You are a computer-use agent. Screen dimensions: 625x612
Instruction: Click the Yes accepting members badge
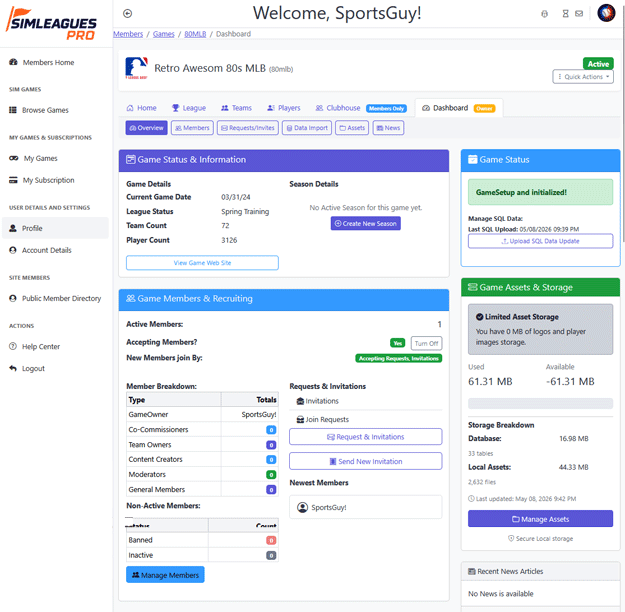[x=397, y=343]
